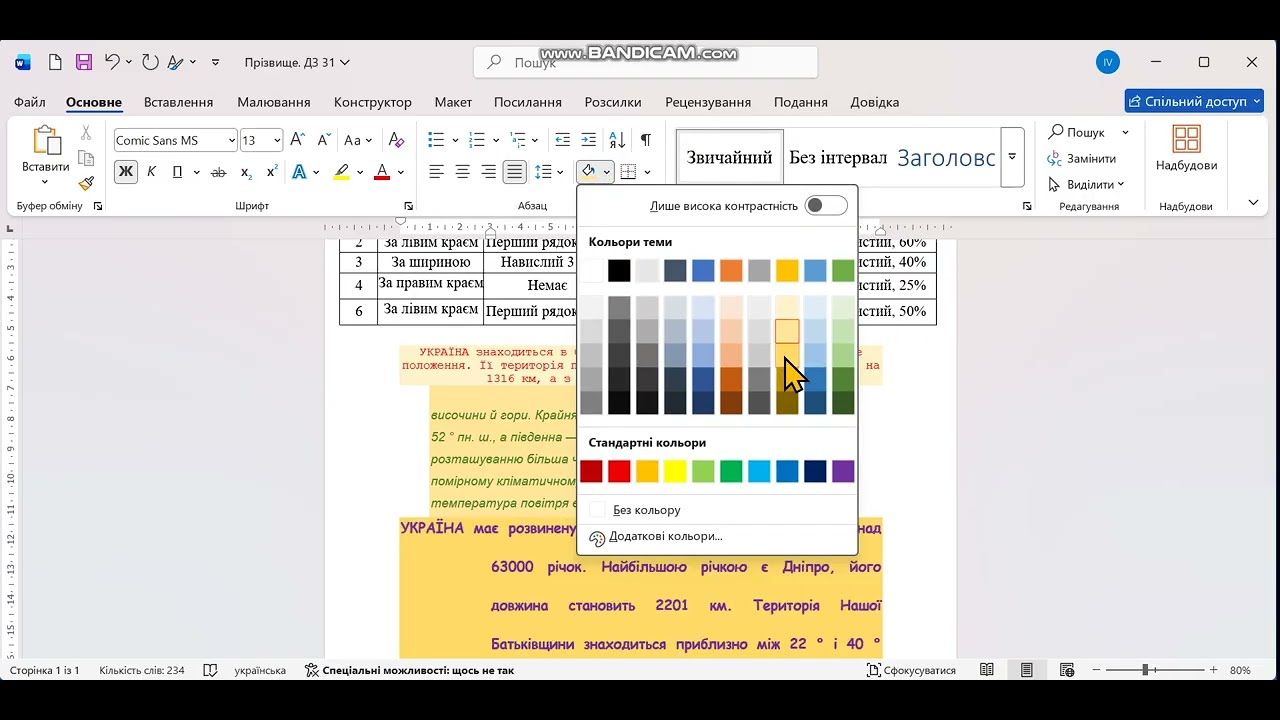Toggle Focus mode (Сфокусуватися)
Image resolution: width=1280 pixels, height=720 pixels.
click(x=911, y=670)
